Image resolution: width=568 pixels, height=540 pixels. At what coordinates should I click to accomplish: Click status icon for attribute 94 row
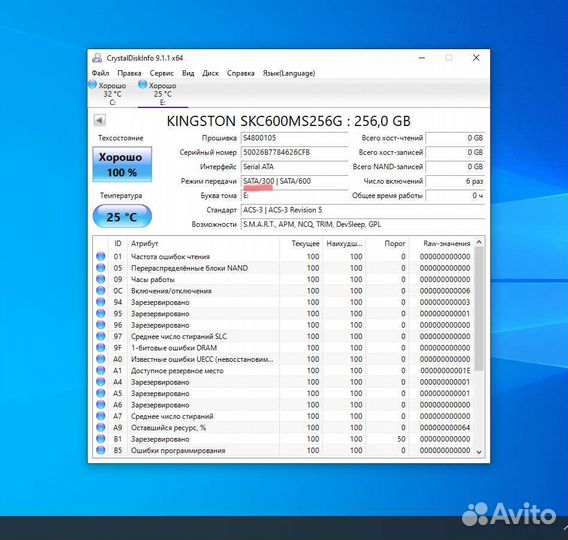click(x=101, y=302)
